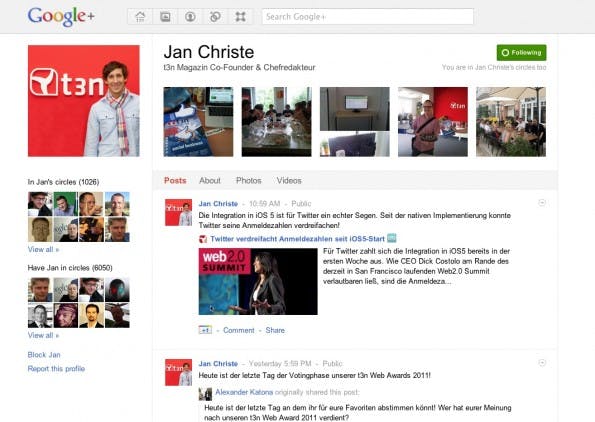Switch to the Posts tab
The image size is (595, 422).
click(175, 181)
